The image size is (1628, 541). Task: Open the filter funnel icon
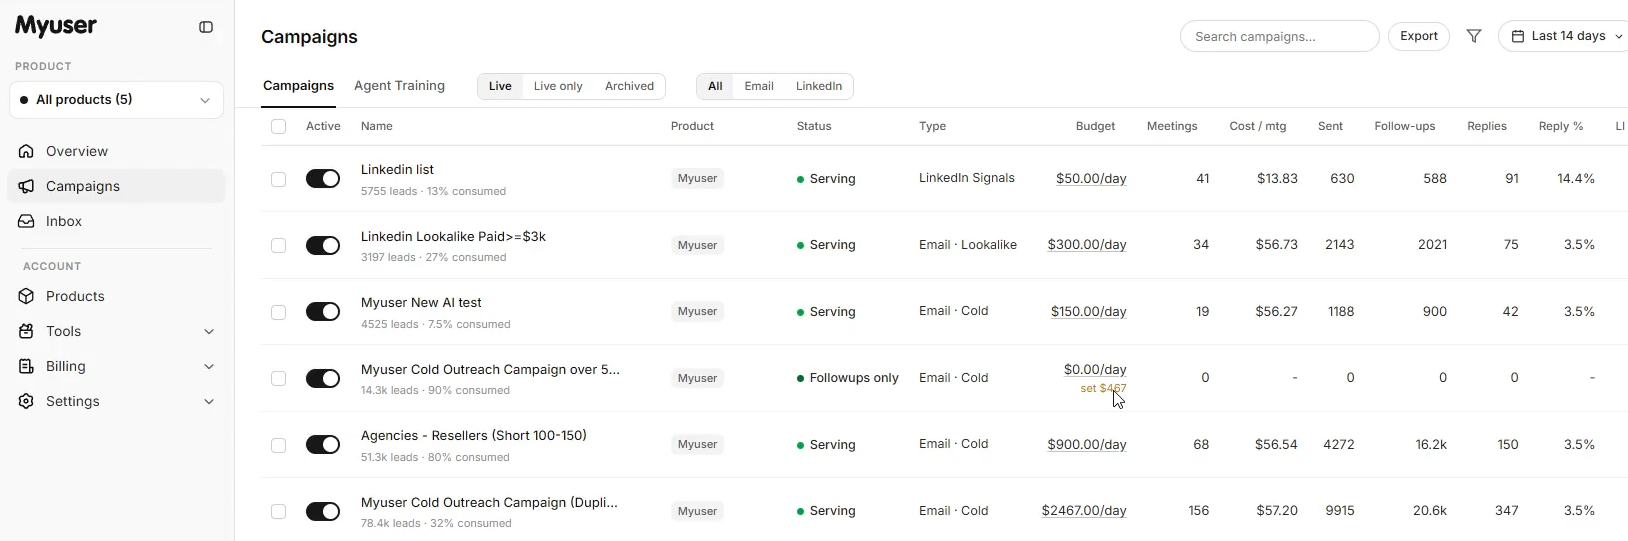(x=1474, y=36)
